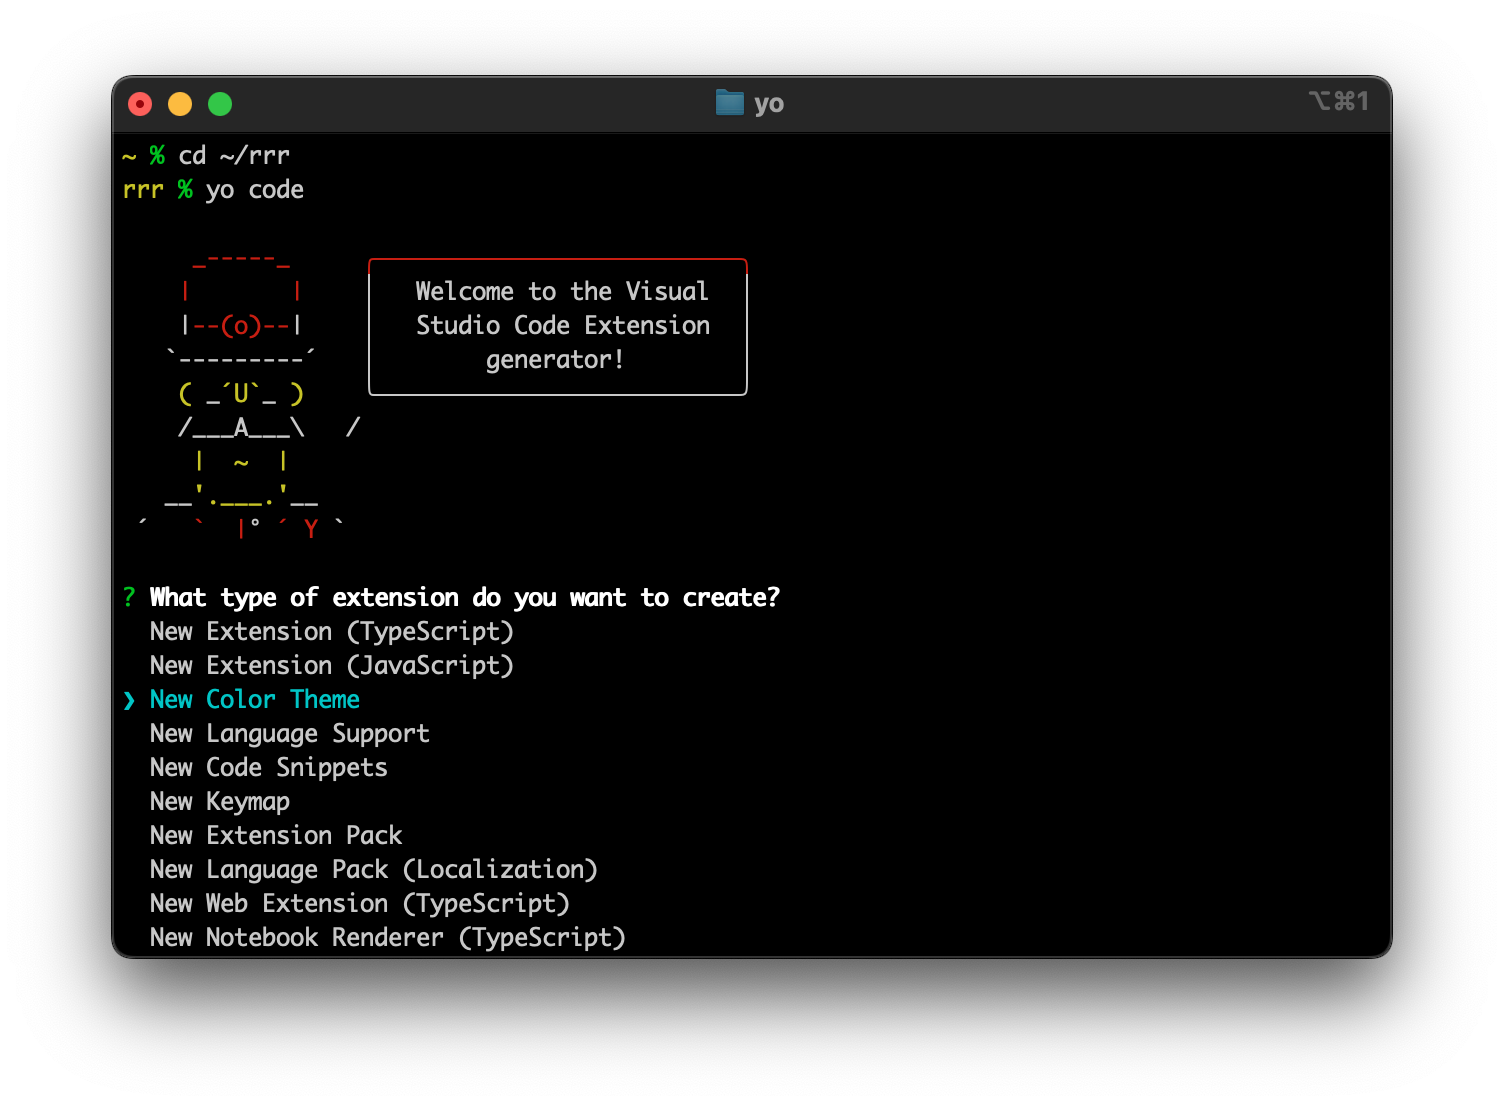Screen dimensions: 1504x1106
Task: Select New Extension (TypeScript) option
Action: [331, 632]
